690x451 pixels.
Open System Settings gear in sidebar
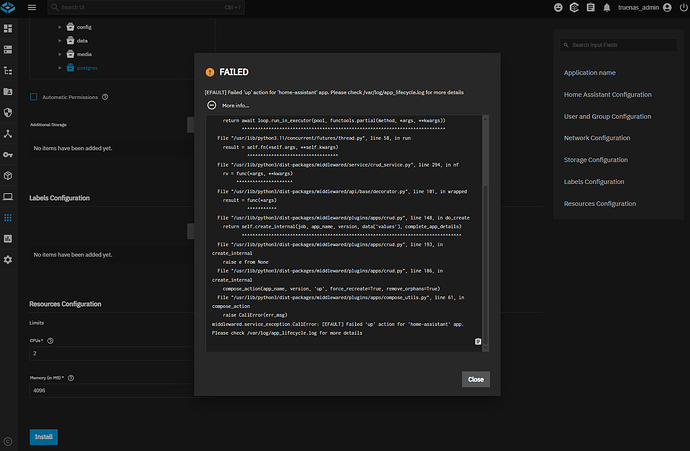(x=8, y=260)
